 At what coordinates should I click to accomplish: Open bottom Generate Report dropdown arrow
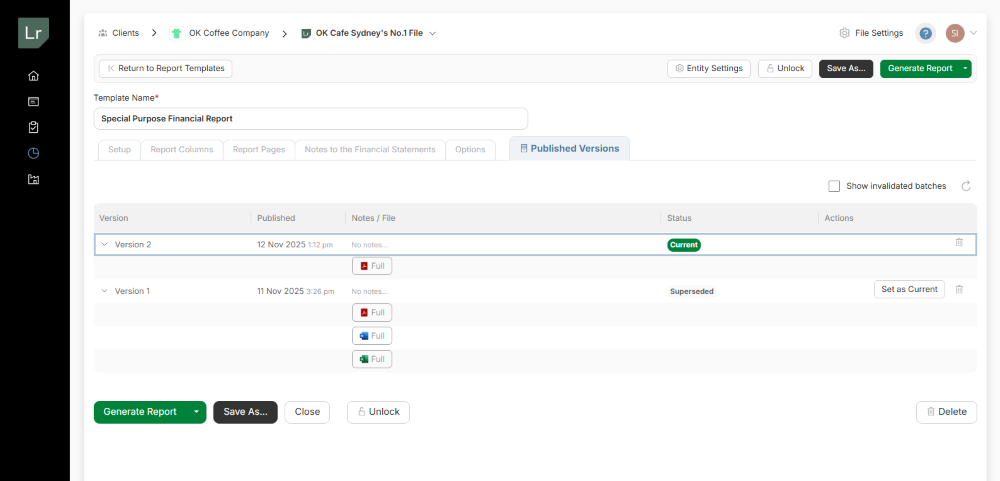point(196,412)
